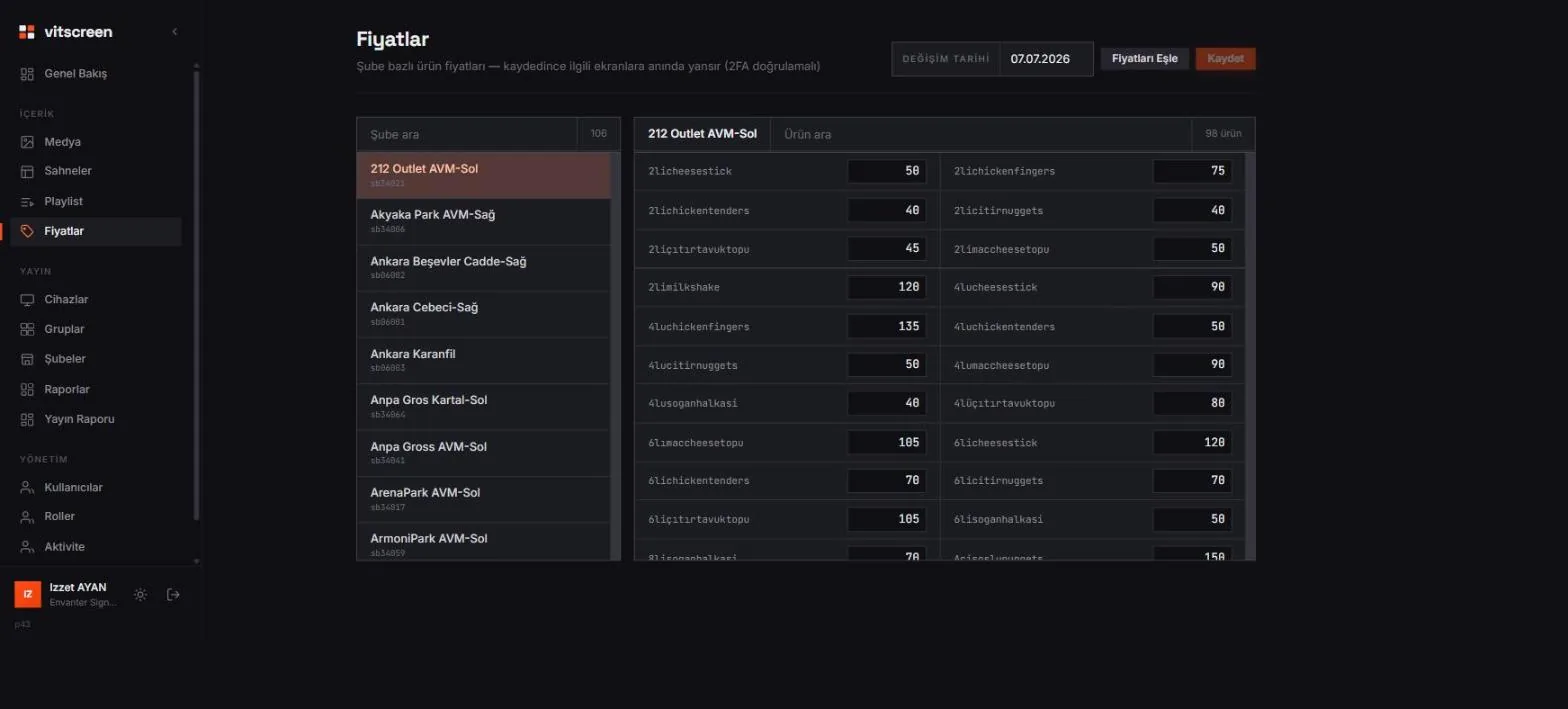
Task: Click the Fiyatlar tag icon
Action: 27,231
